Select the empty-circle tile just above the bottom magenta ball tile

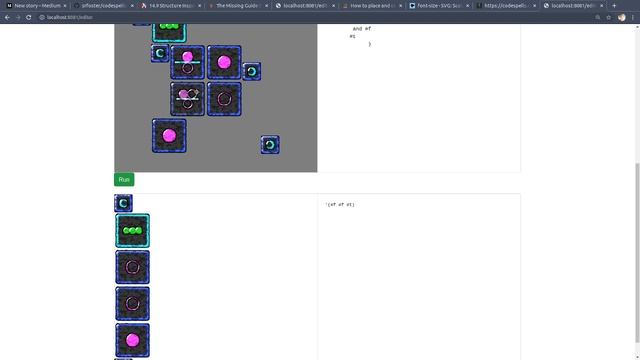[x=132, y=303]
